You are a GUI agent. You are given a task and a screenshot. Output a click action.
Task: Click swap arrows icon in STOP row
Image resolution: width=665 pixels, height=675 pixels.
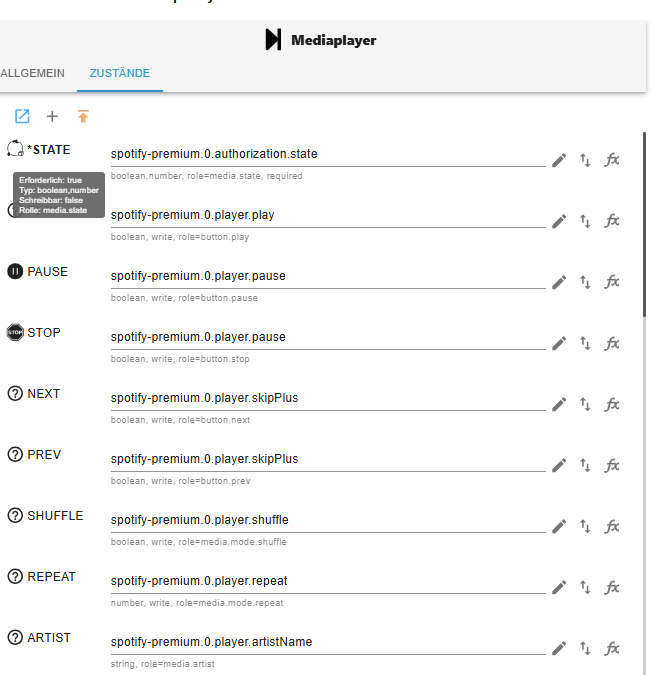pyautogui.click(x=586, y=343)
